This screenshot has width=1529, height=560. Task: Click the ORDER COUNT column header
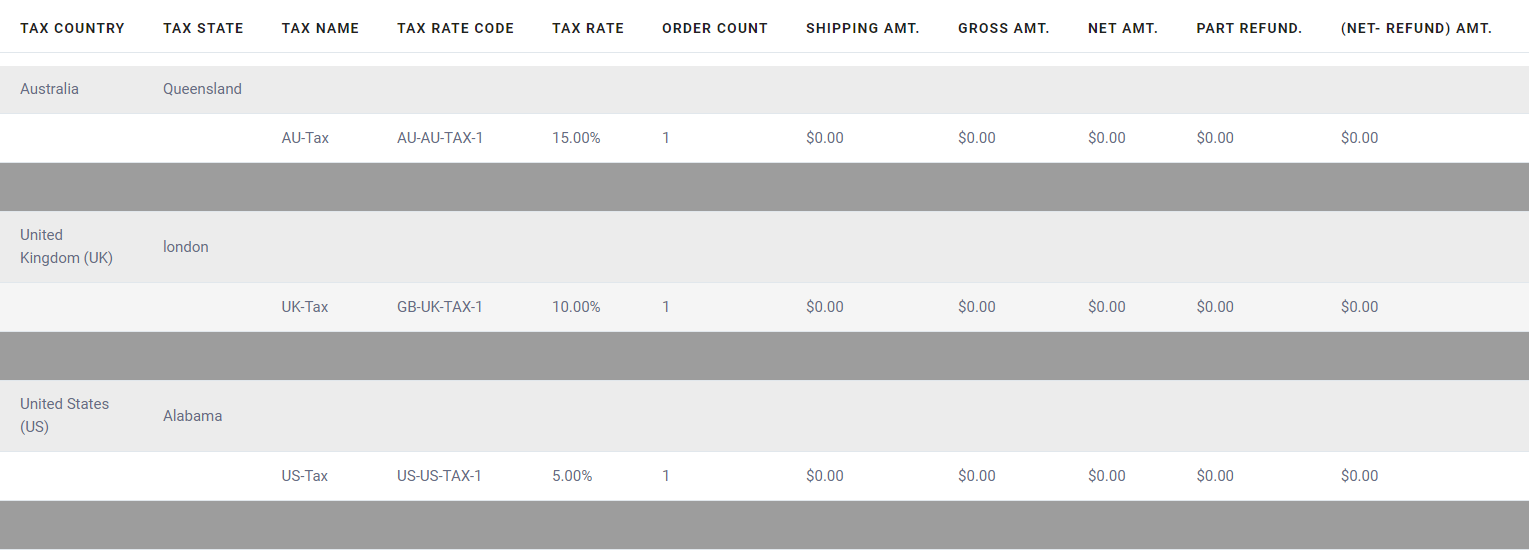715,28
